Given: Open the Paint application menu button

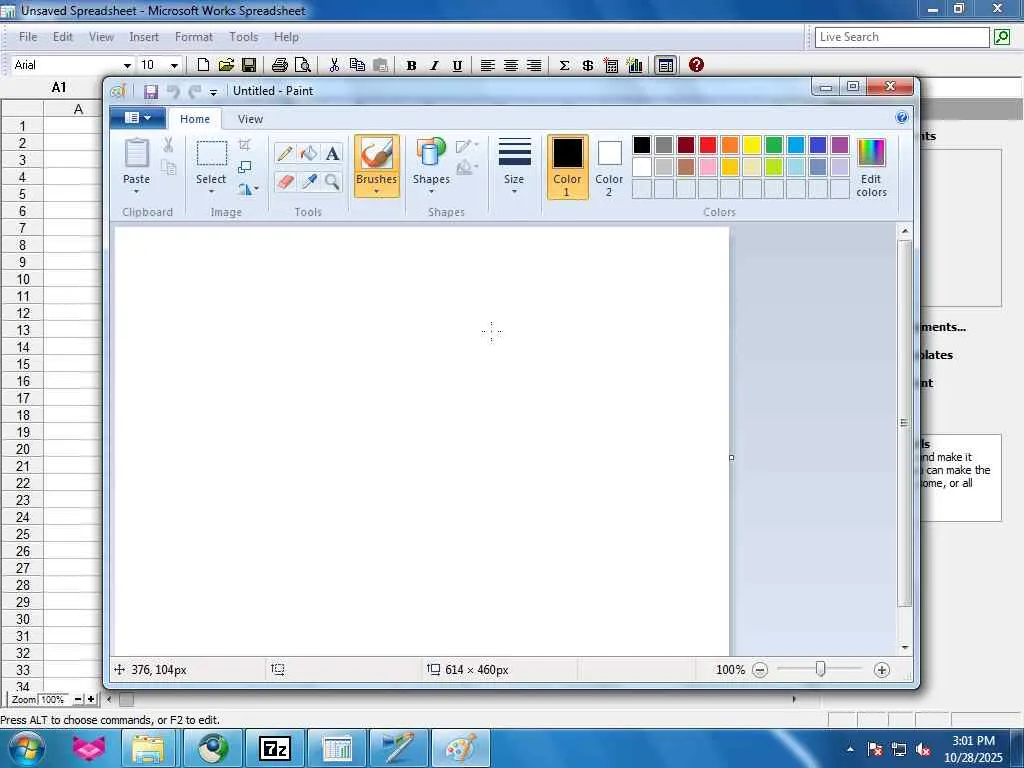Looking at the screenshot, I should (x=137, y=118).
